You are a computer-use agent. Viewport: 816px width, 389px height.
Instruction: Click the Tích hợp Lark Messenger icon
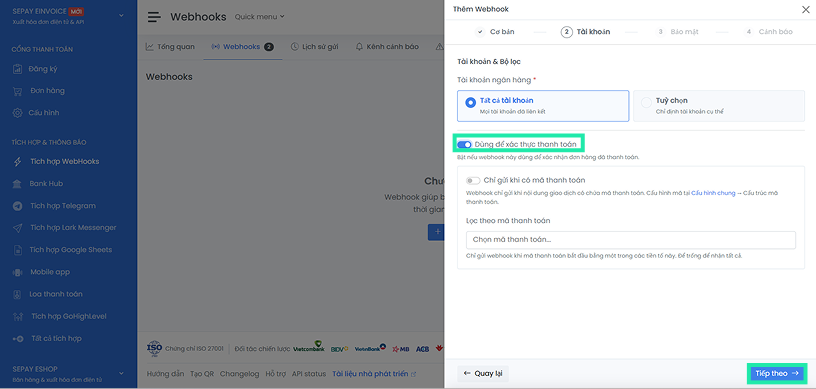(x=17, y=228)
